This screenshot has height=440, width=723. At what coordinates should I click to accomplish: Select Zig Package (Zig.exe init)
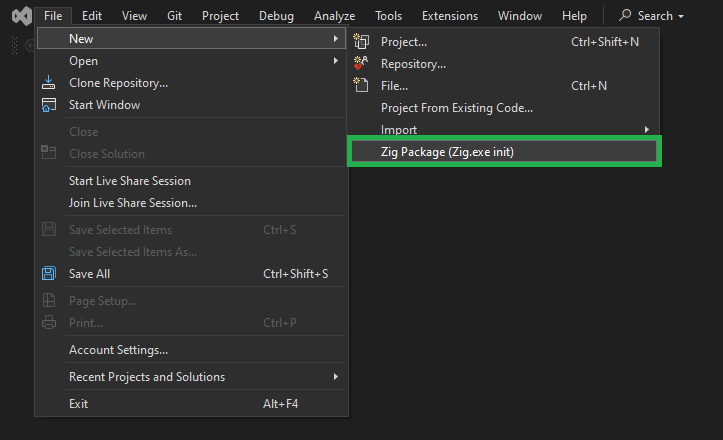pyautogui.click(x=504, y=152)
